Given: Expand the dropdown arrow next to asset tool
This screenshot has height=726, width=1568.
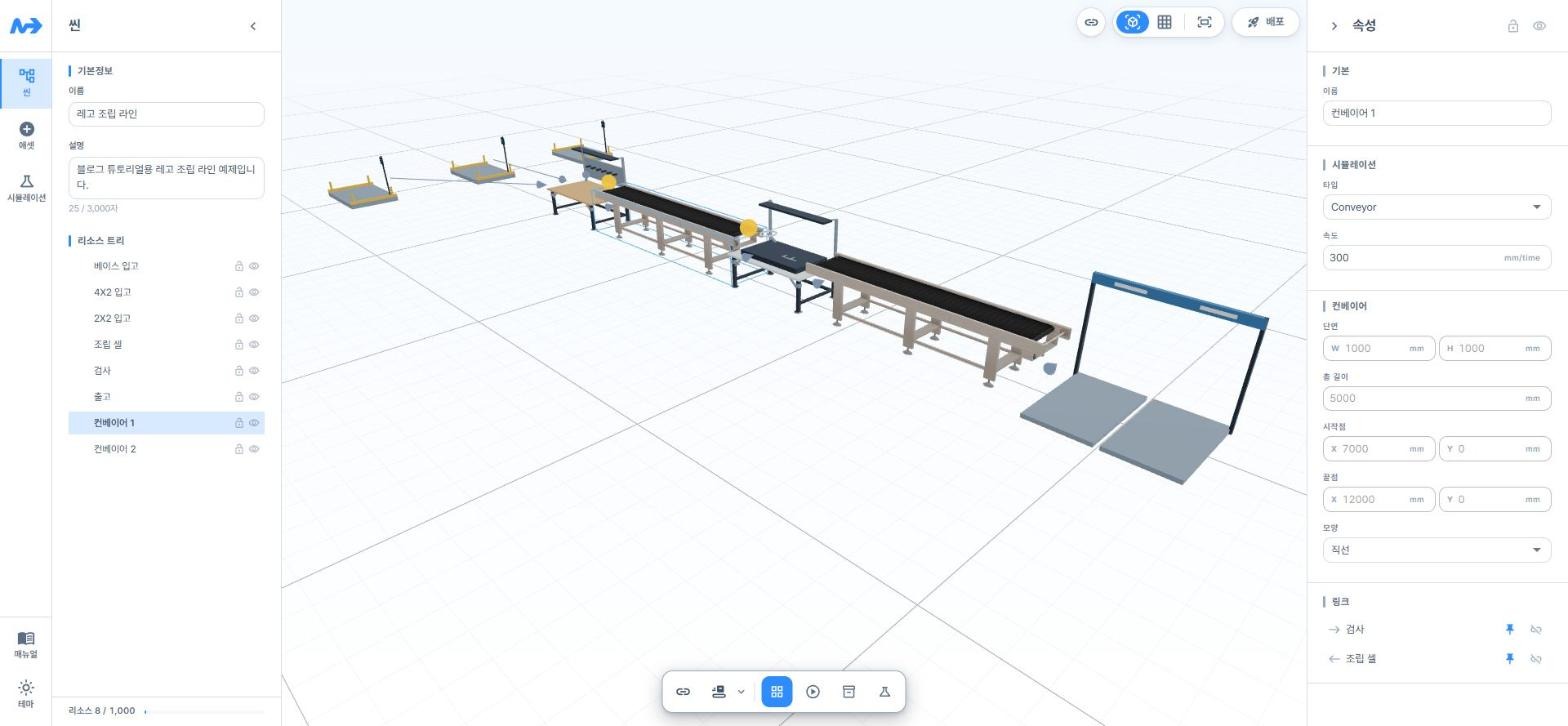Looking at the screenshot, I should tap(741, 692).
